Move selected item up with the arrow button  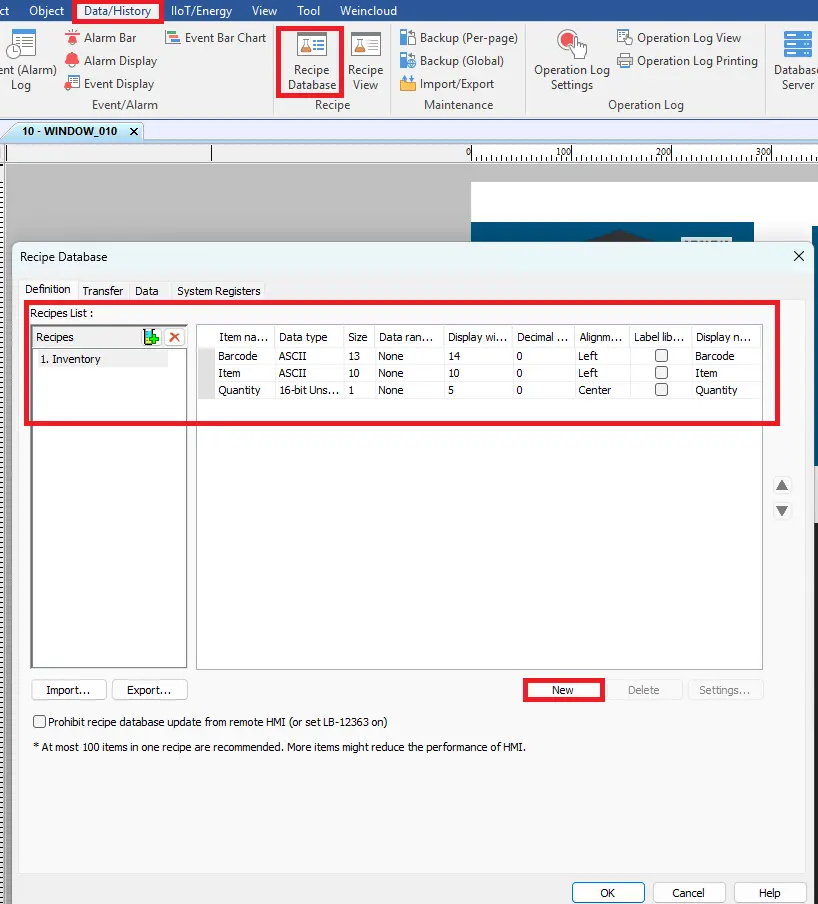click(782, 485)
